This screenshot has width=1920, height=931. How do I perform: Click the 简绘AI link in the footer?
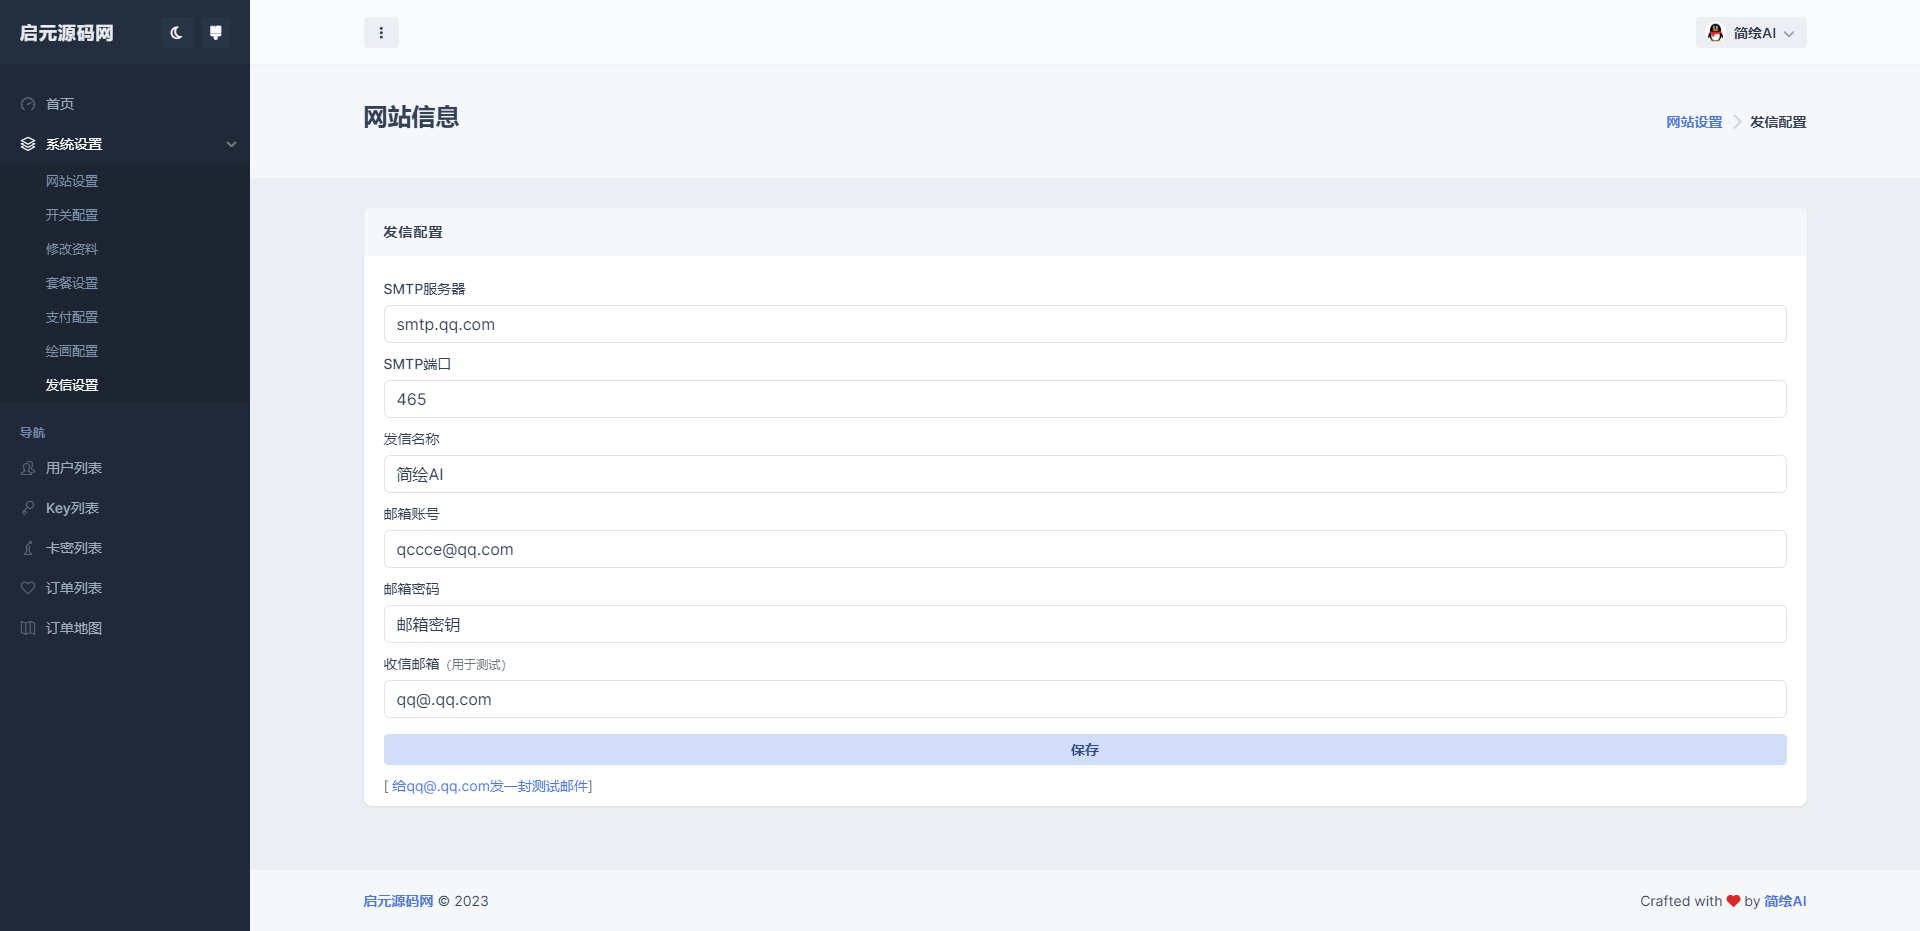pos(1784,901)
